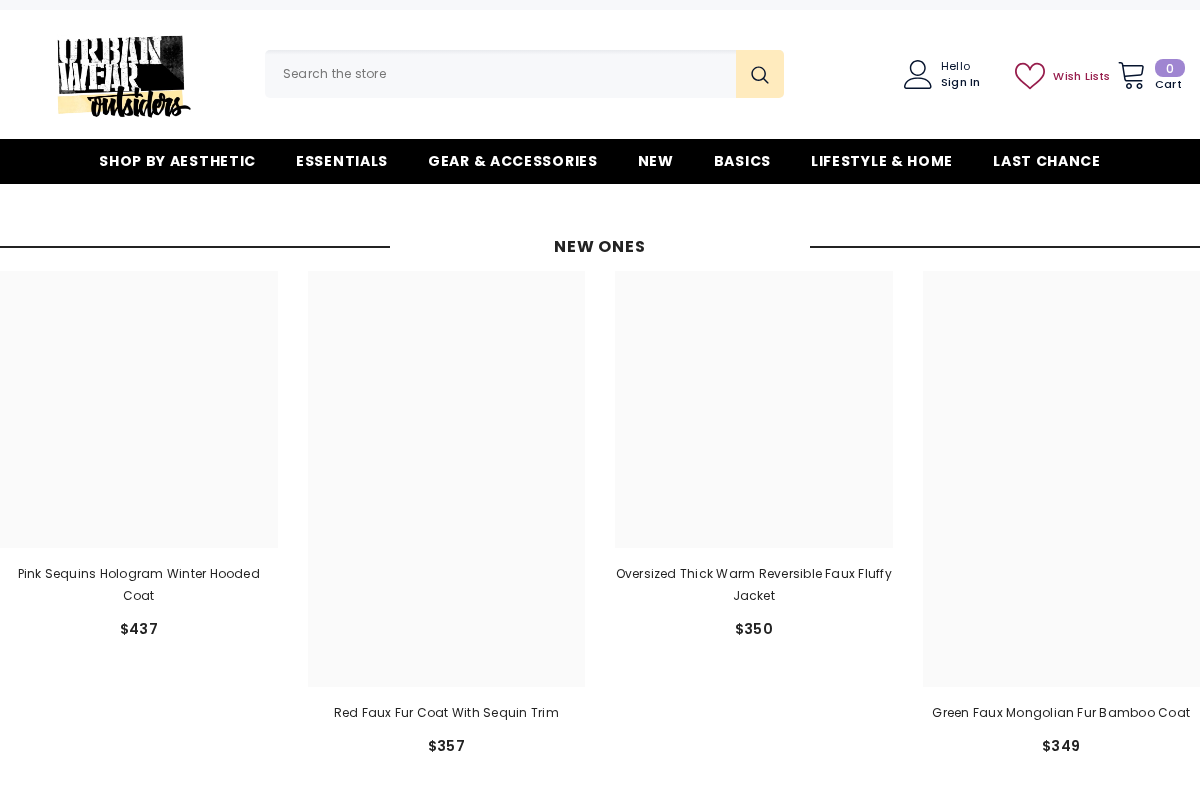The height and width of the screenshot is (800, 1200).
Task: Click the cart item count badge
Action: click(x=1170, y=68)
